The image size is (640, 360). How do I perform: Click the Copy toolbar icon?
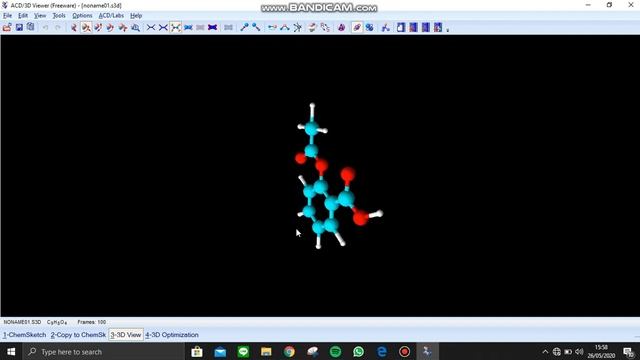[x=31, y=27]
